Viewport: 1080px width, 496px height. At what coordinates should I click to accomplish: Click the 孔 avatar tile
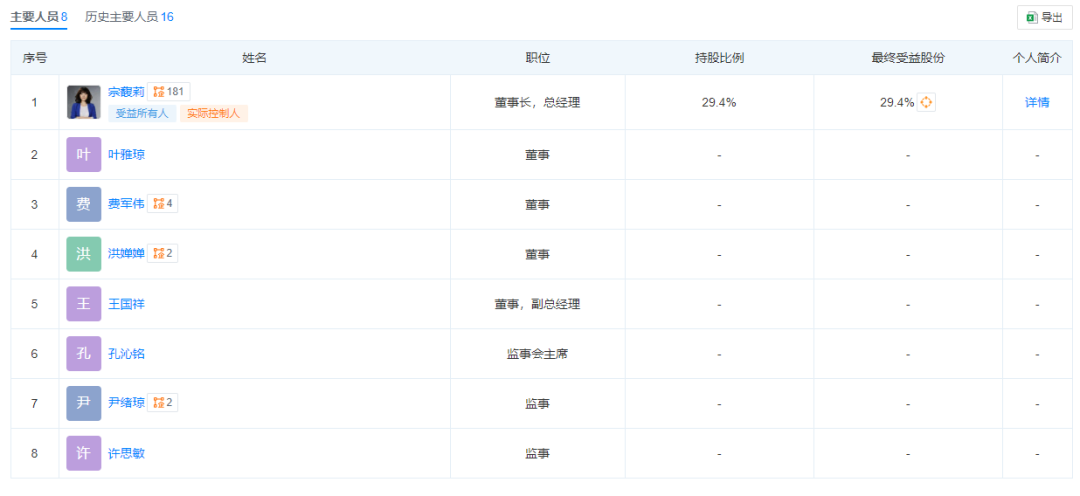coord(84,353)
